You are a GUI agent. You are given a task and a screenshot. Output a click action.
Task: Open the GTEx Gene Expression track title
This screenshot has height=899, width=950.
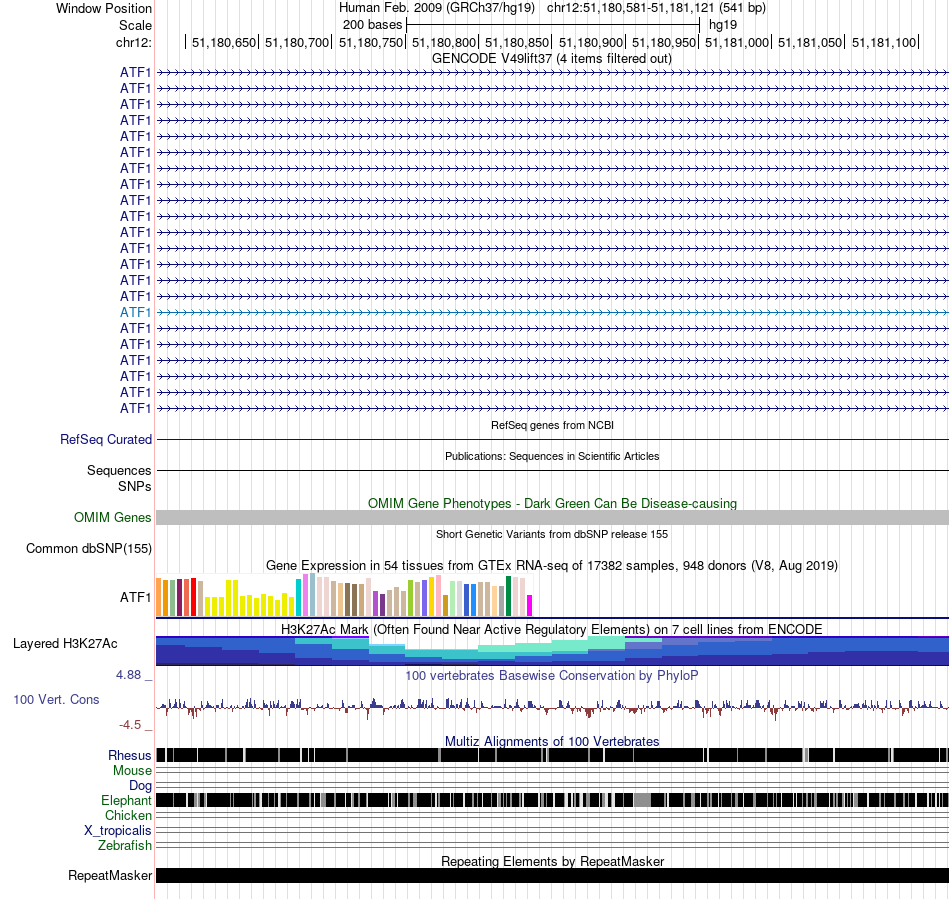[x=551, y=566]
